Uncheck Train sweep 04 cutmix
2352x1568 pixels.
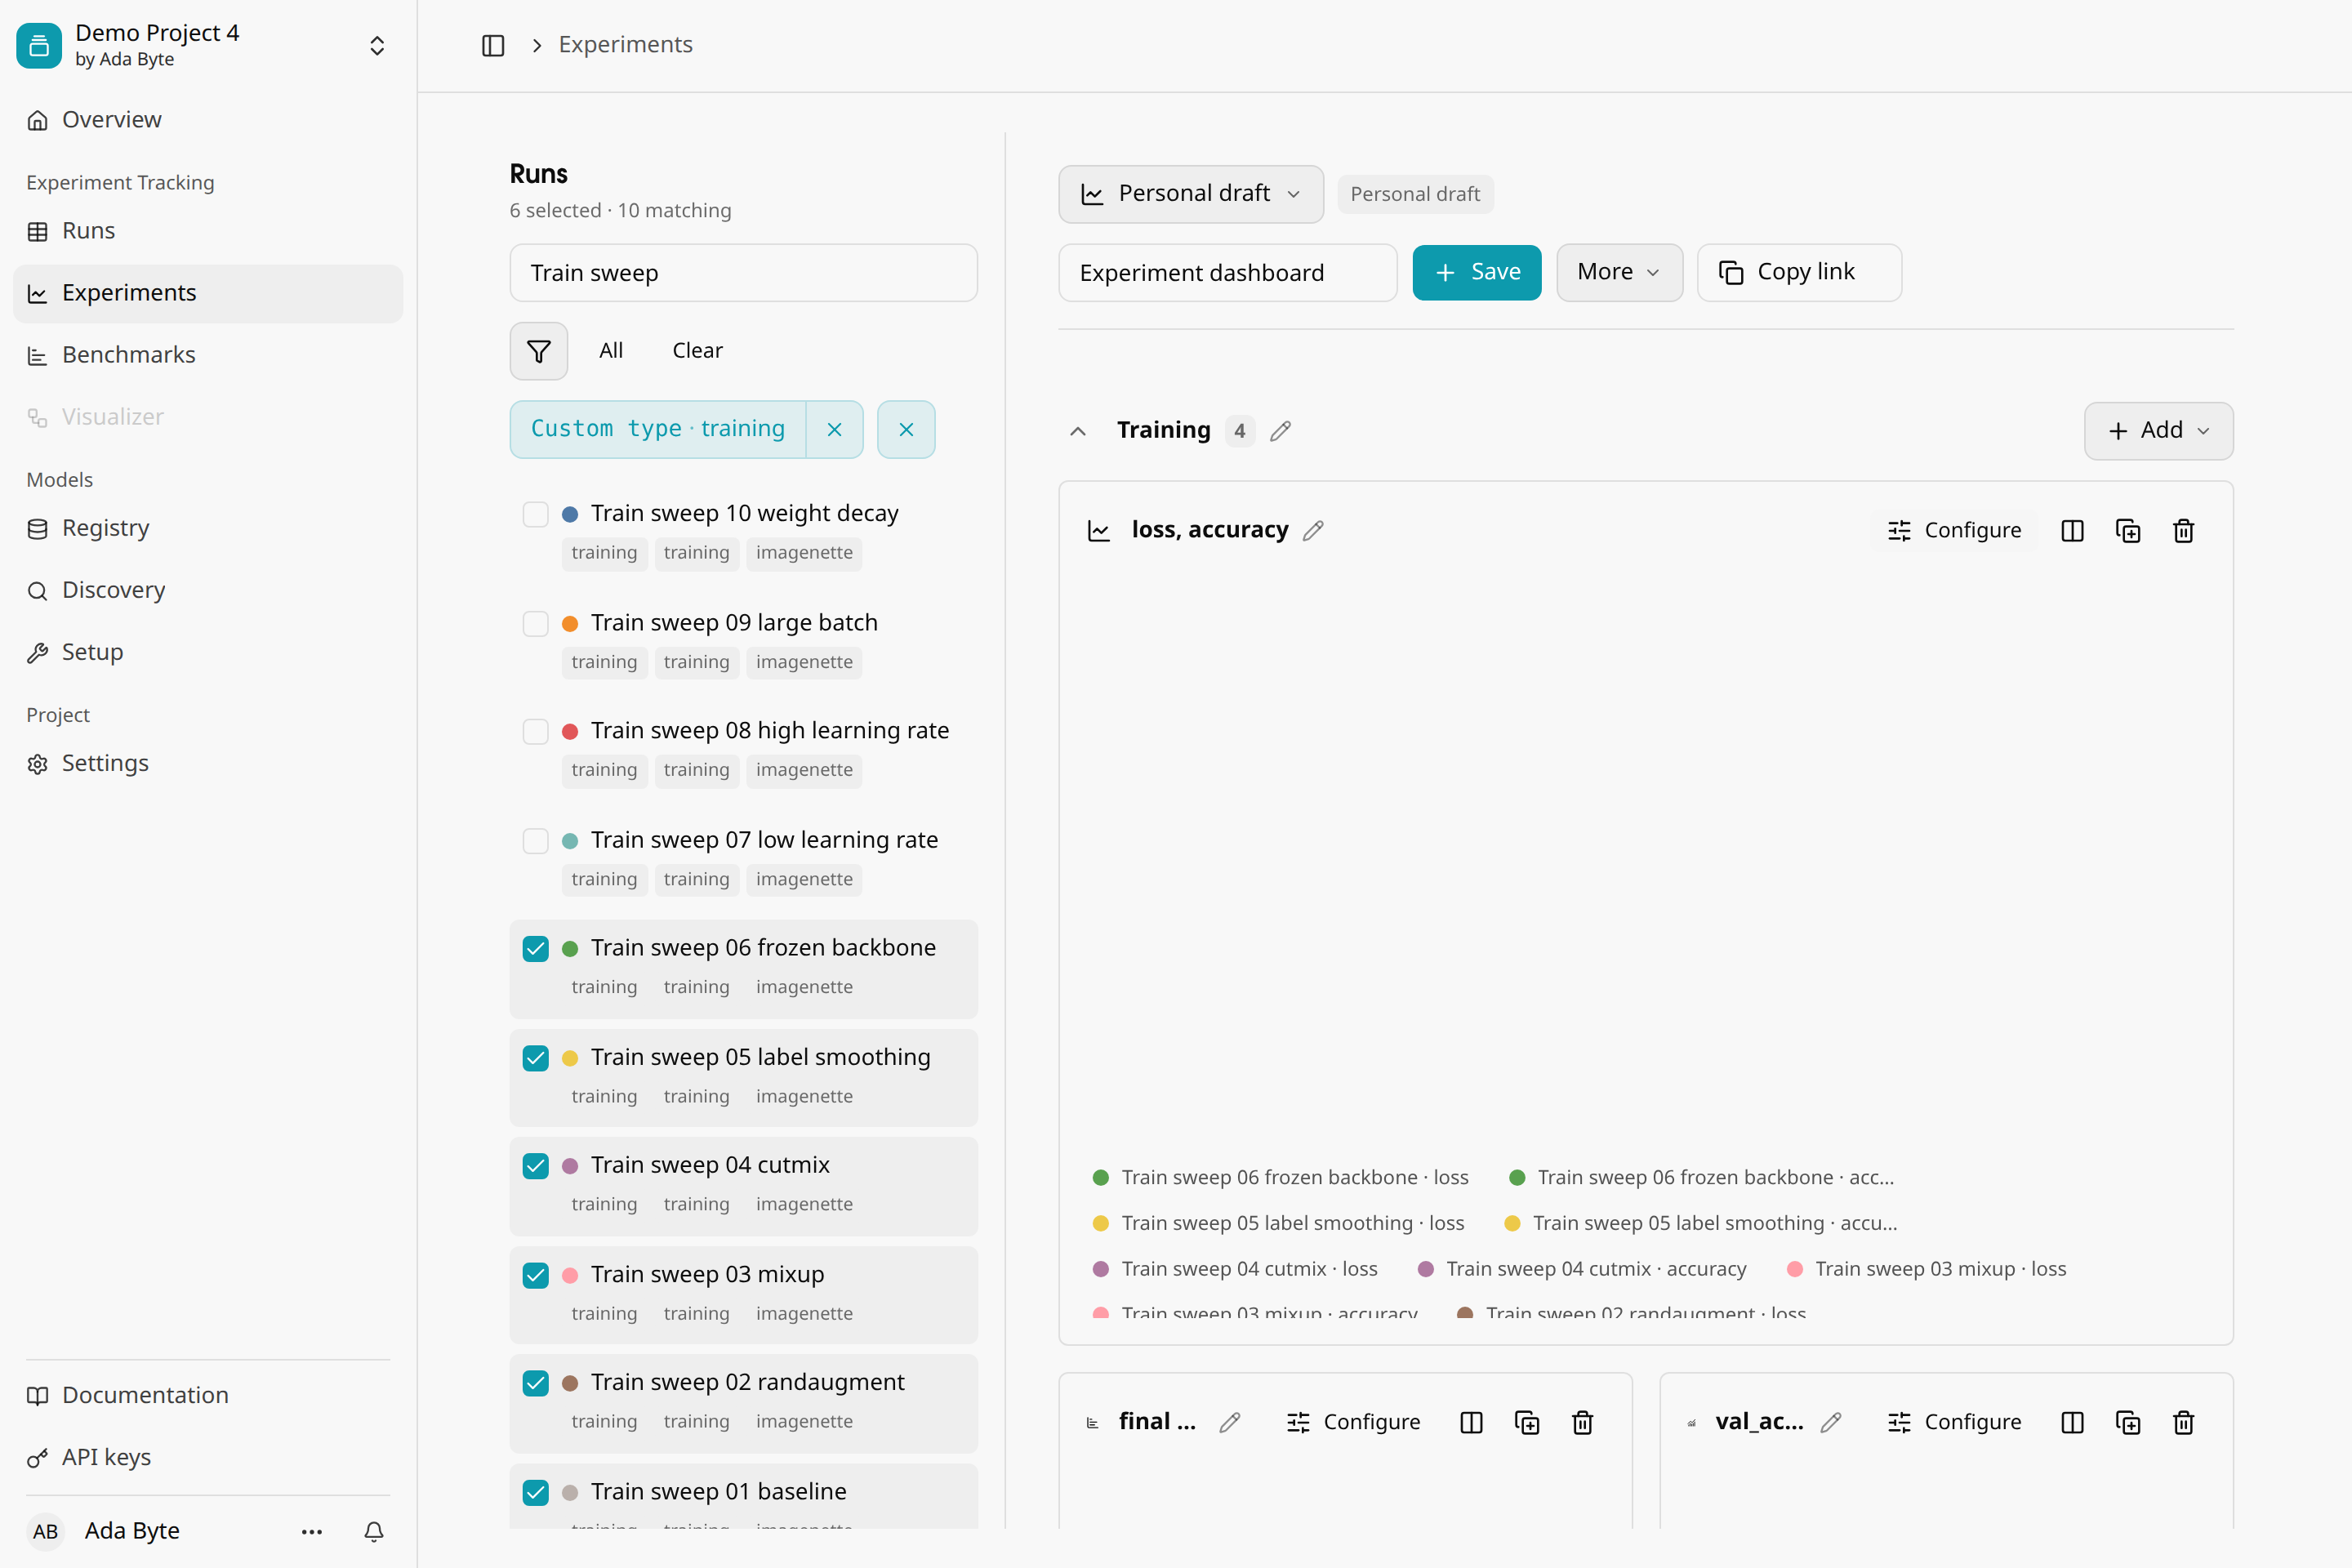tap(536, 1166)
